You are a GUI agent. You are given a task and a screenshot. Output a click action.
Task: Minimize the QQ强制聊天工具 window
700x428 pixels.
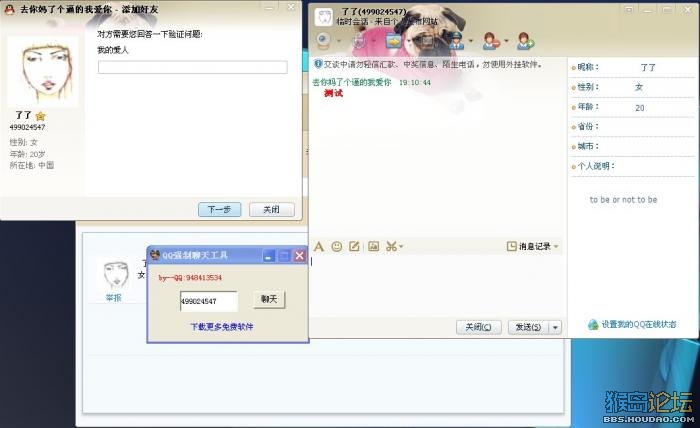tap(269, 256)
